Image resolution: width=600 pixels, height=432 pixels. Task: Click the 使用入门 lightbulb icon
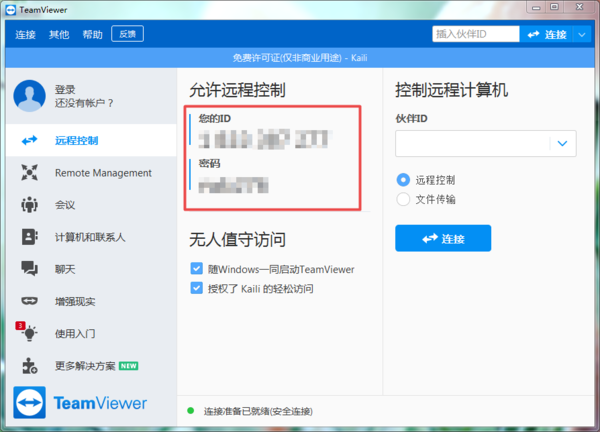pos(29,333)
